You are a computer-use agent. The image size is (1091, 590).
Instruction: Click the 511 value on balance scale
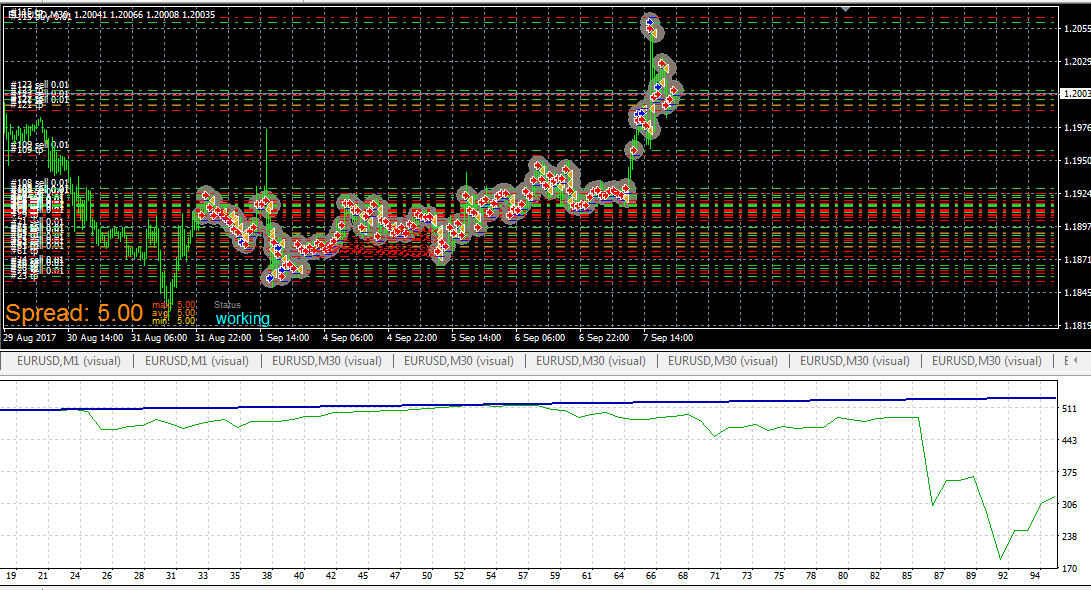pos(1069,409)
